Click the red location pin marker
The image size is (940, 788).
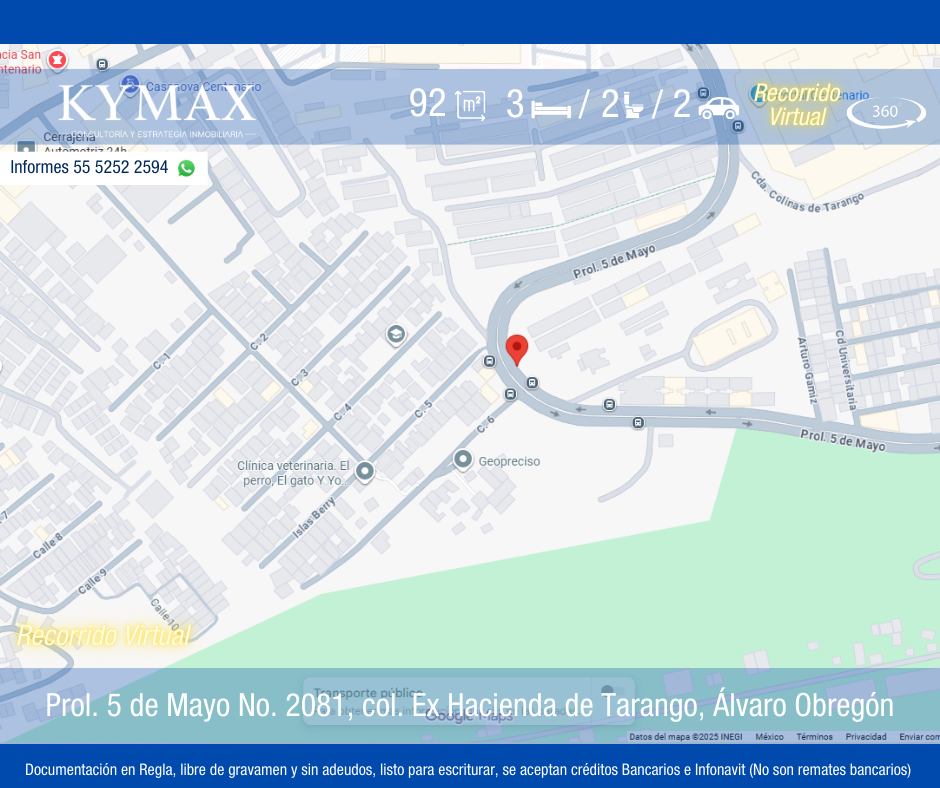point(517,350)
